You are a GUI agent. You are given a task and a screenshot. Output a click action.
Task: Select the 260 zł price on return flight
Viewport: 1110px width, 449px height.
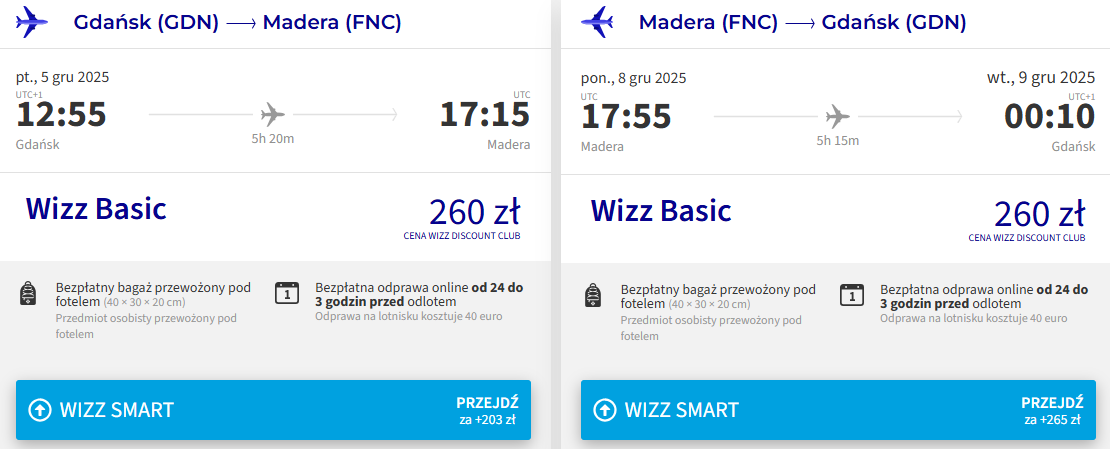pos(1039,213)
